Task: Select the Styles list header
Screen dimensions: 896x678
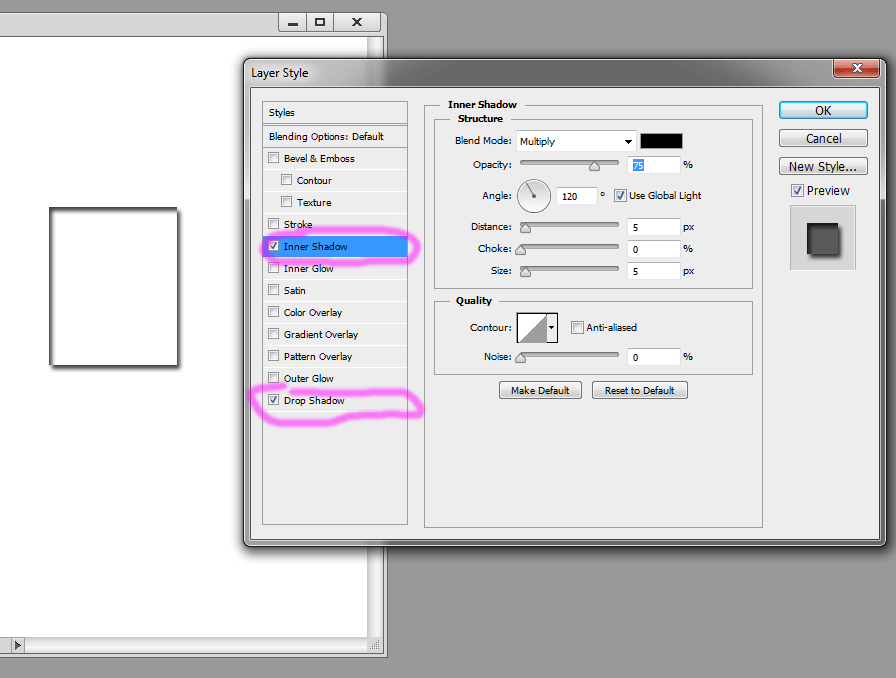Action: (335, 113)
